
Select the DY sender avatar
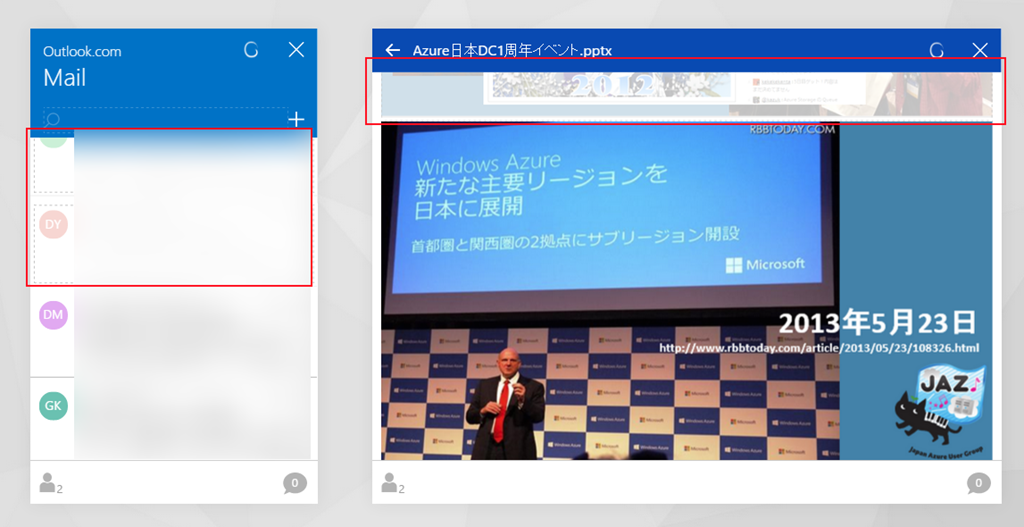(x=54, y=225)
